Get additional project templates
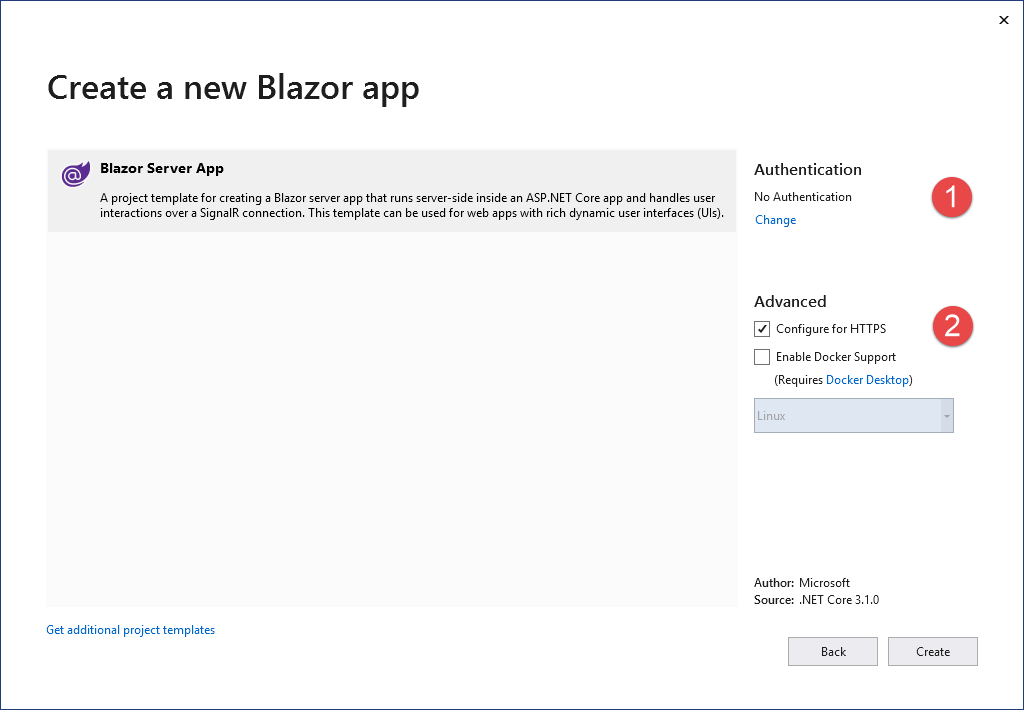The width and height of the screenshot is (1024, 710). pyautogui.click(x=131, y=630)
